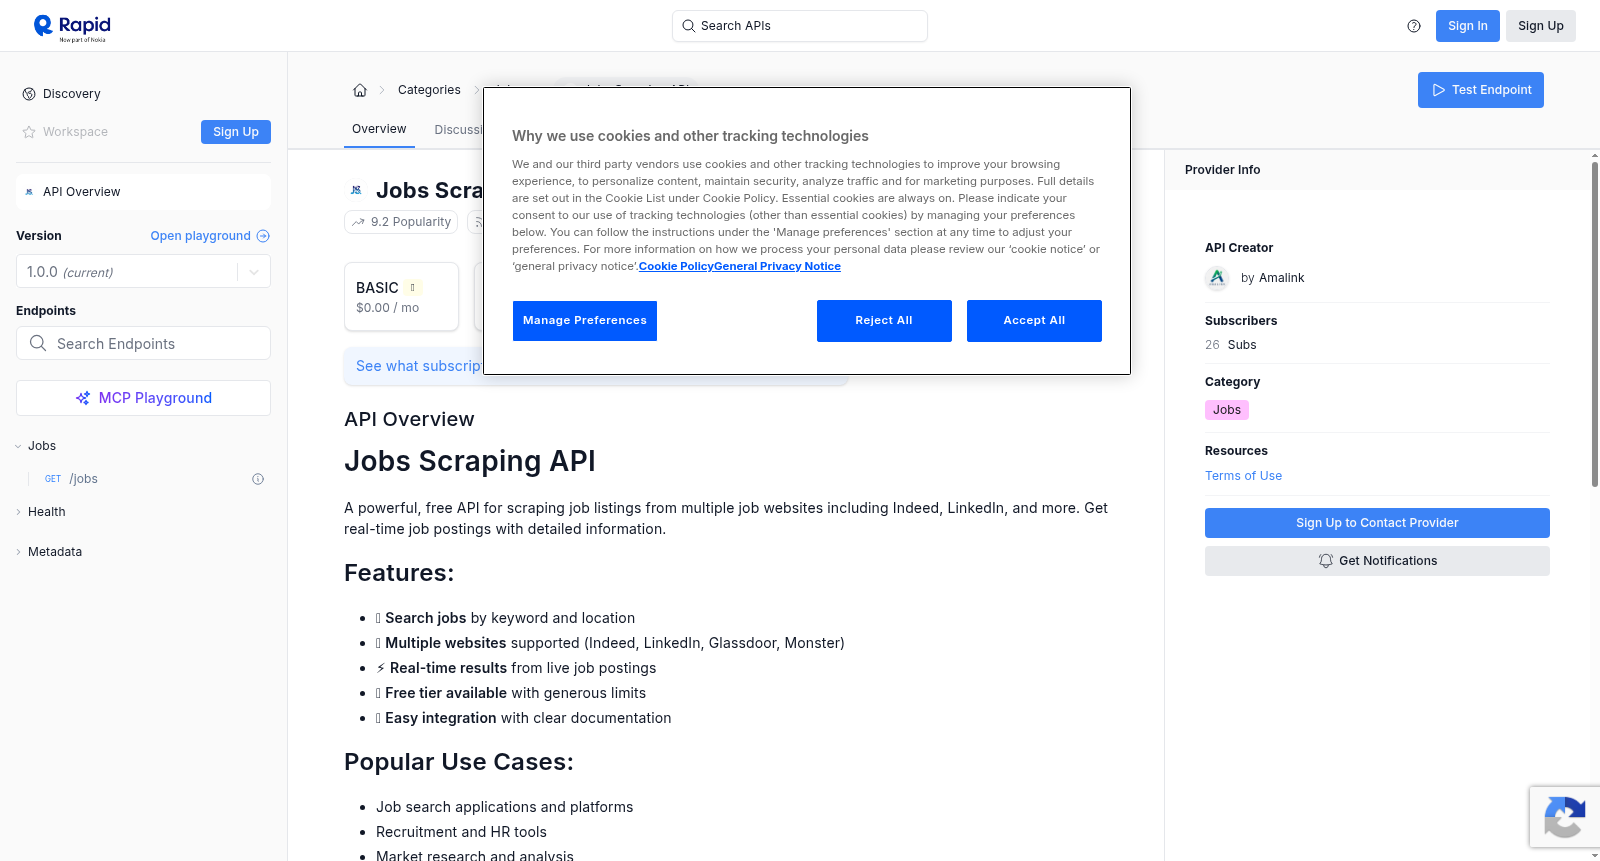Open the MCP Playground

pyautogui.click(x=143, y=398)
